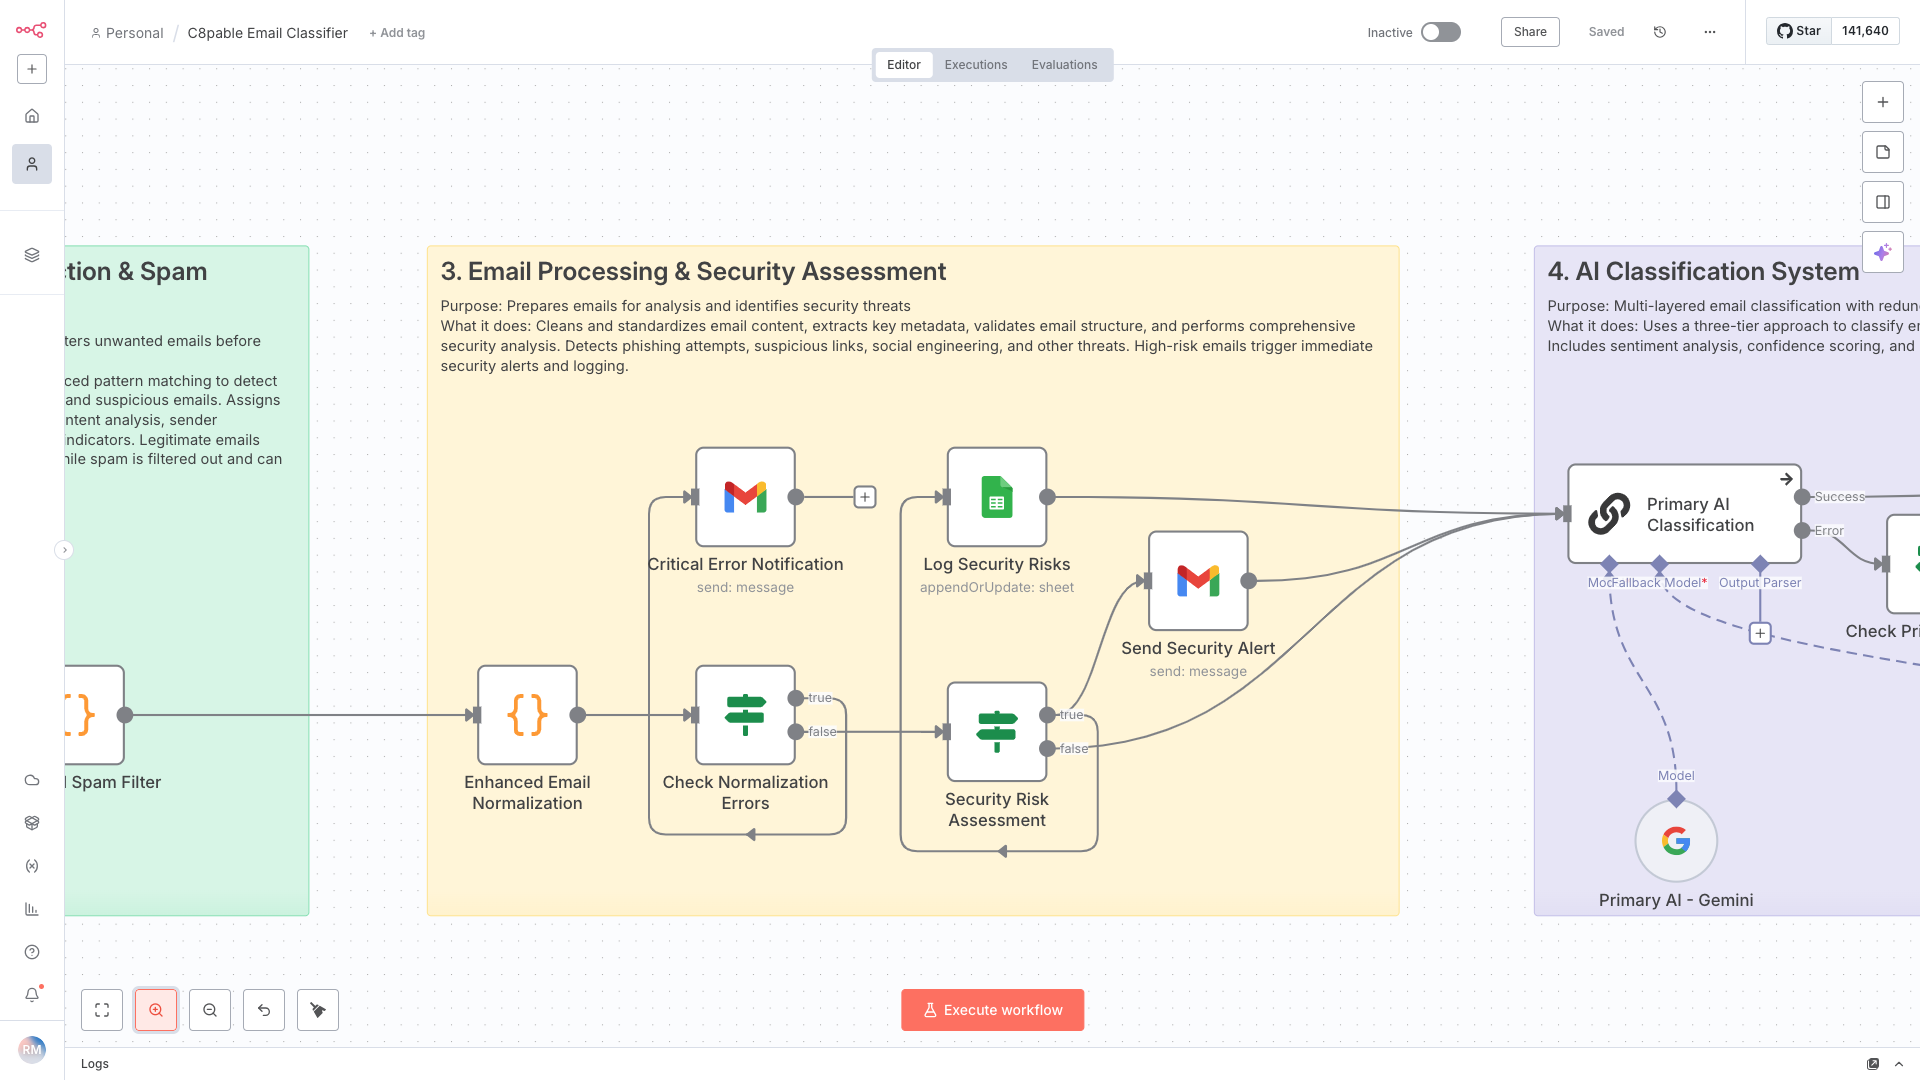This screenshot has width=1920, height=1080.
Task: Select the Enhanced Email Normalization code node
Action: [527, 715]
